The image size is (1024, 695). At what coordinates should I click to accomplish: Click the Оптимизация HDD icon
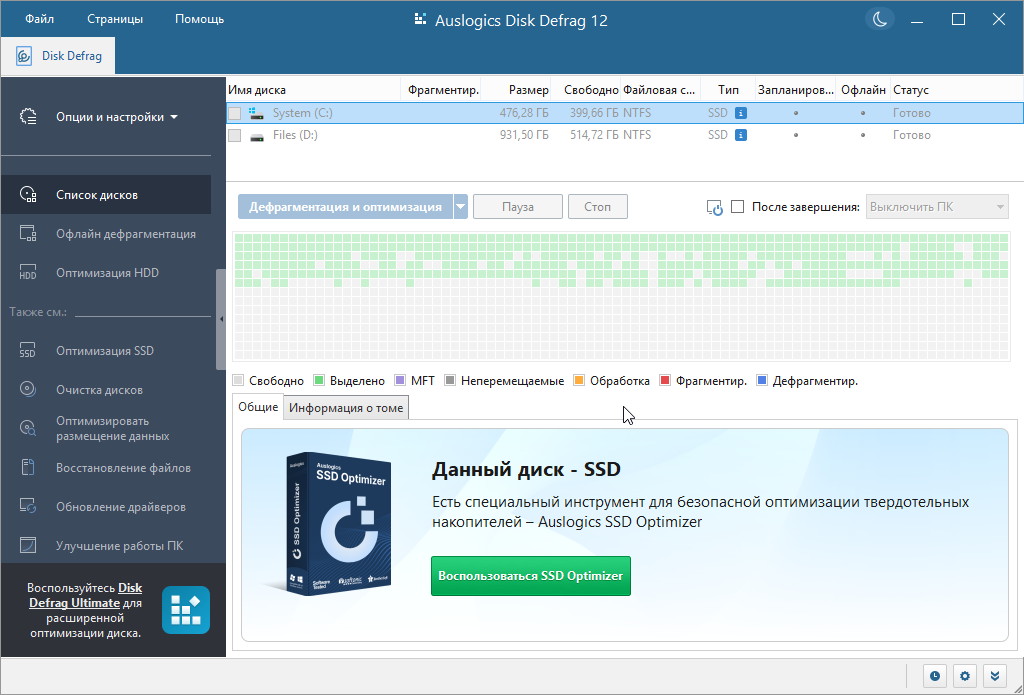point(28,272)
